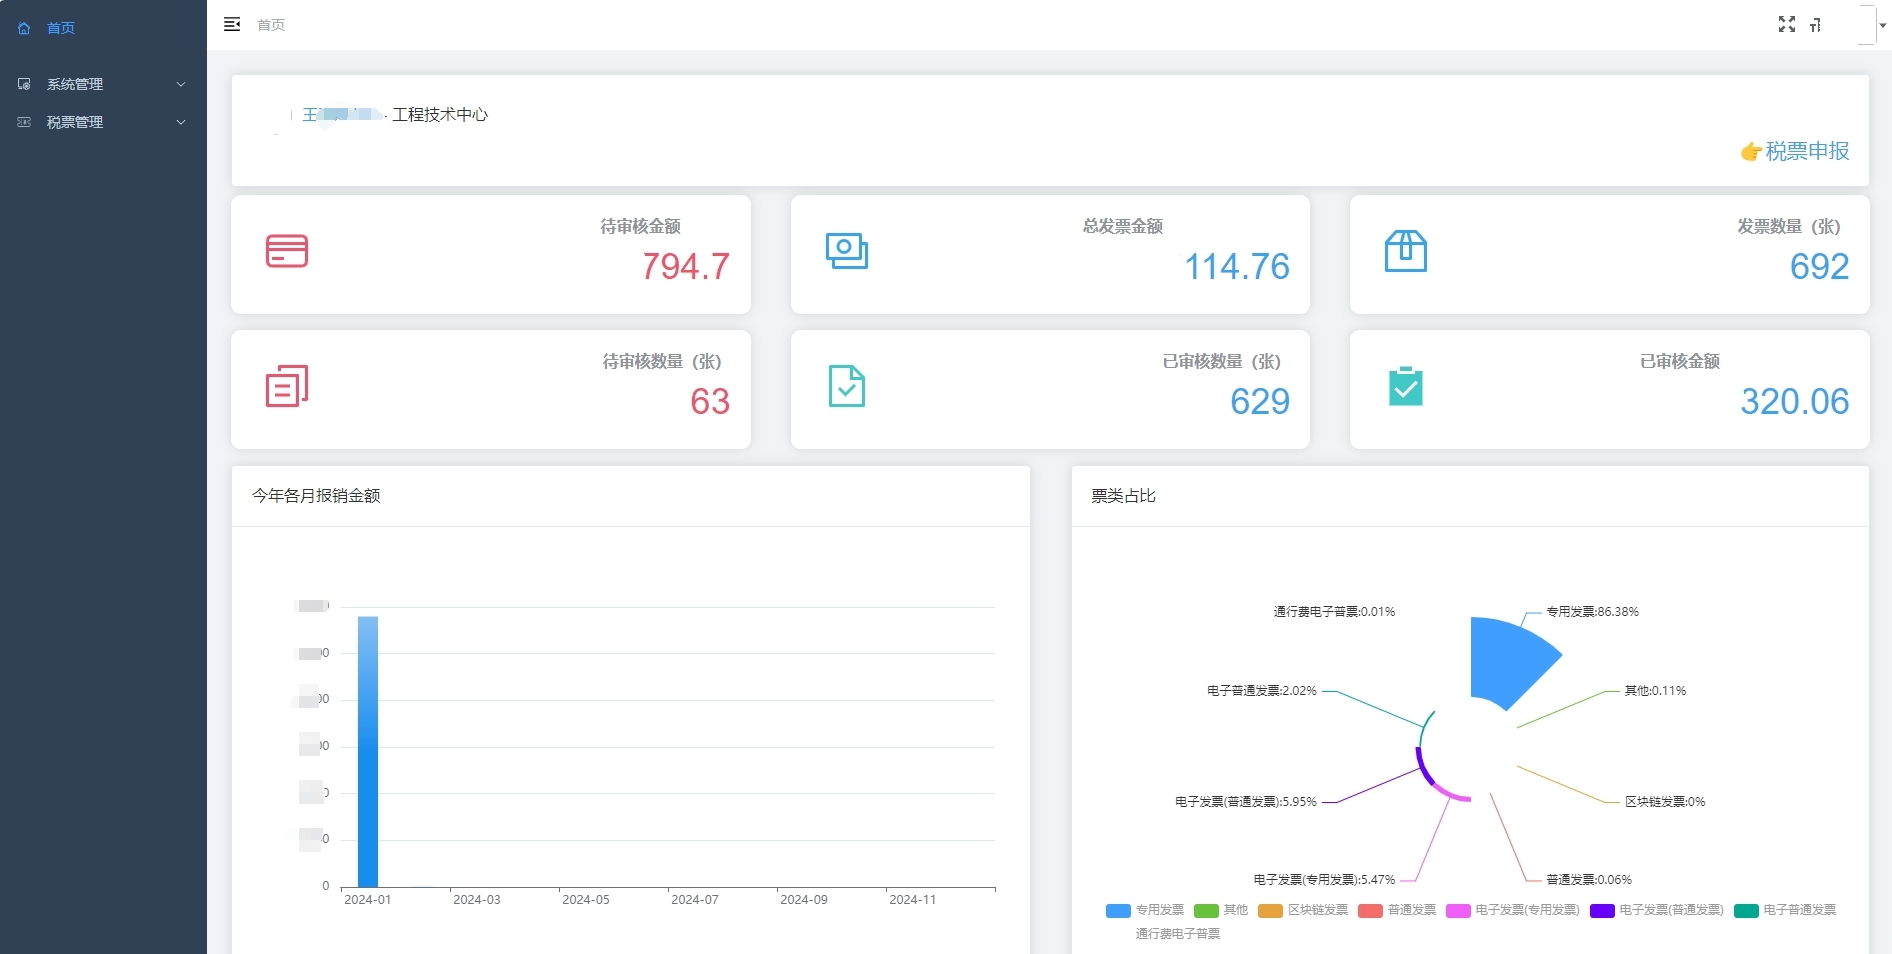1892x954 pixels.
Task: Click the 2024-01 bar in chart
Action: pos(368,751)
